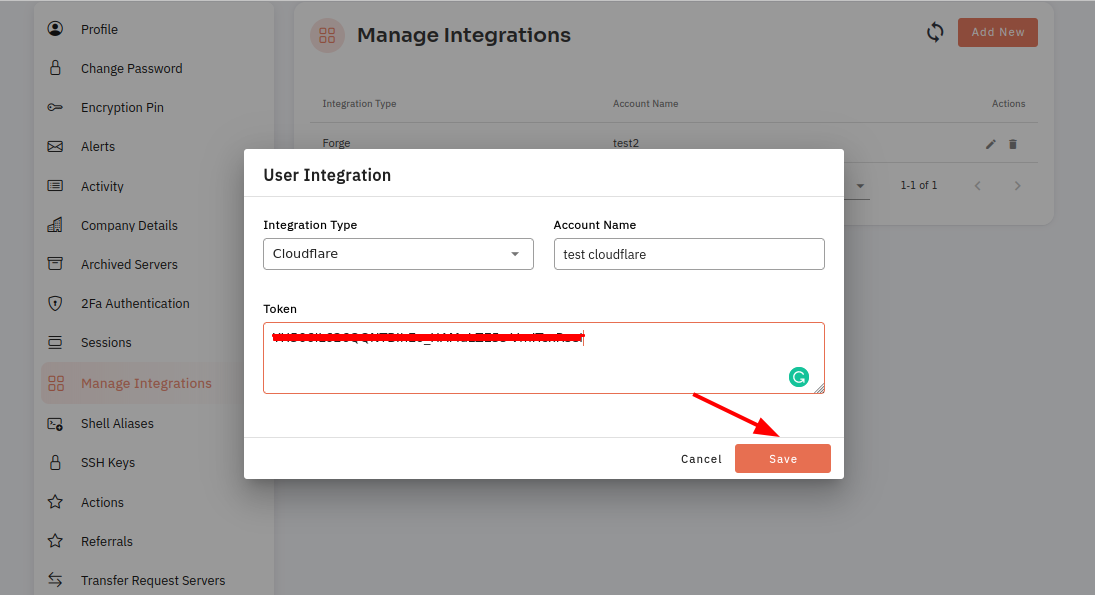Cancel the User Integration dialog
This screenshot has height=595, width=1095.
(x=701, y=459)
